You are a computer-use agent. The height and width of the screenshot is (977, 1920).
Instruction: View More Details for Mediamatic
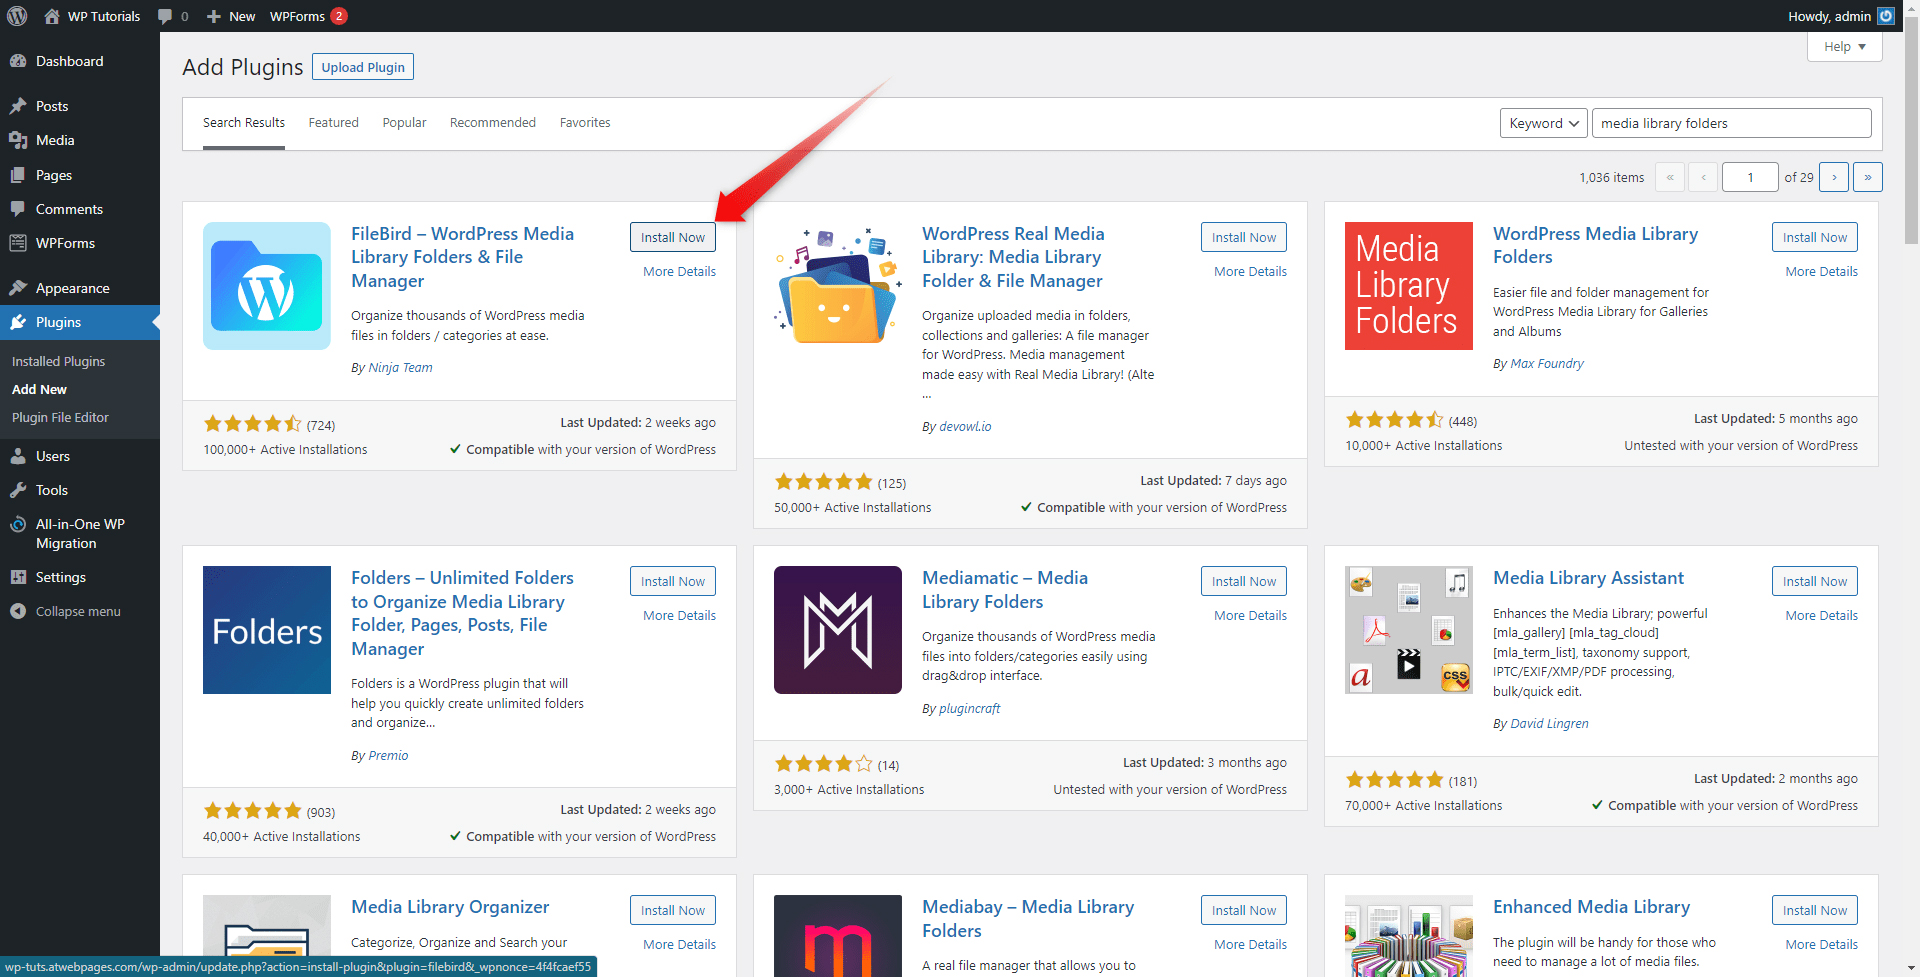click(x=1250, y=616)
